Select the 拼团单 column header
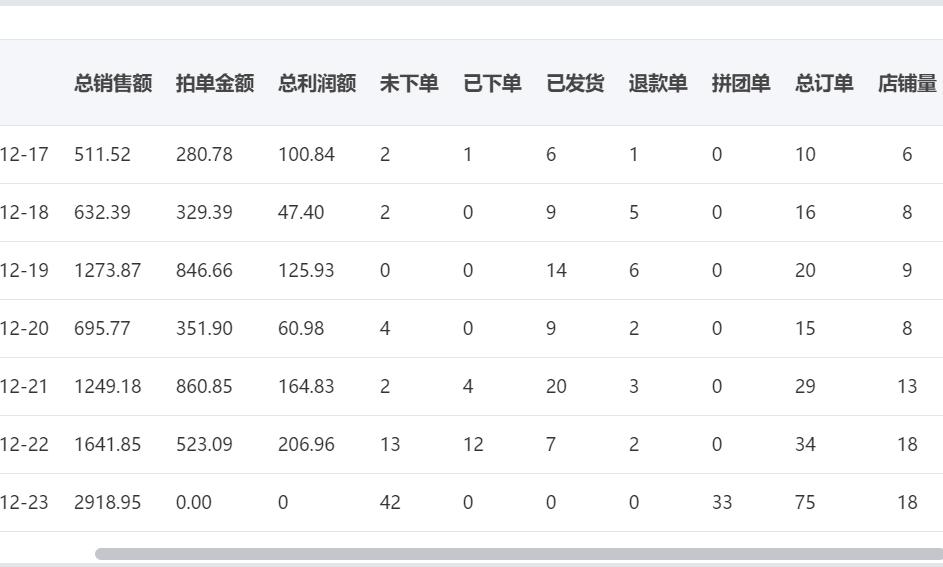 741,84
